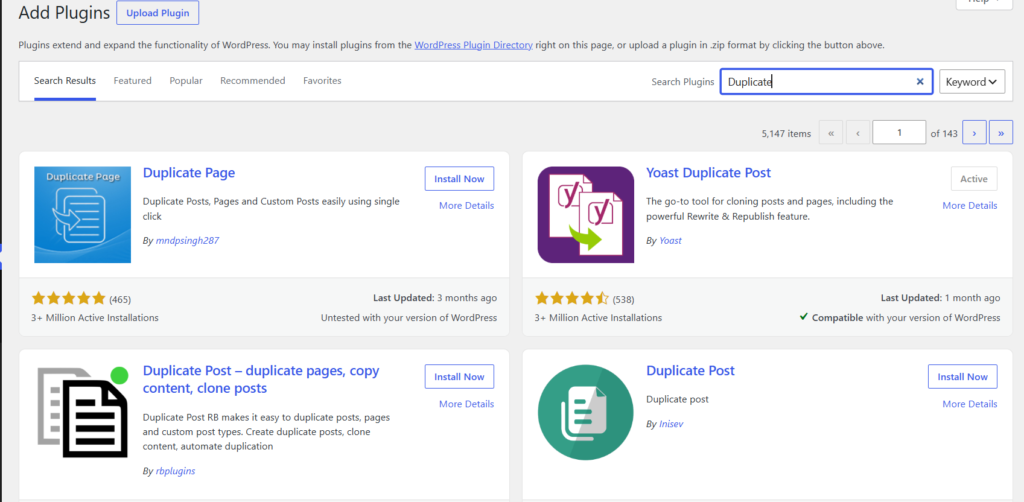Click the 'of 143' page total text

(944, 133)
